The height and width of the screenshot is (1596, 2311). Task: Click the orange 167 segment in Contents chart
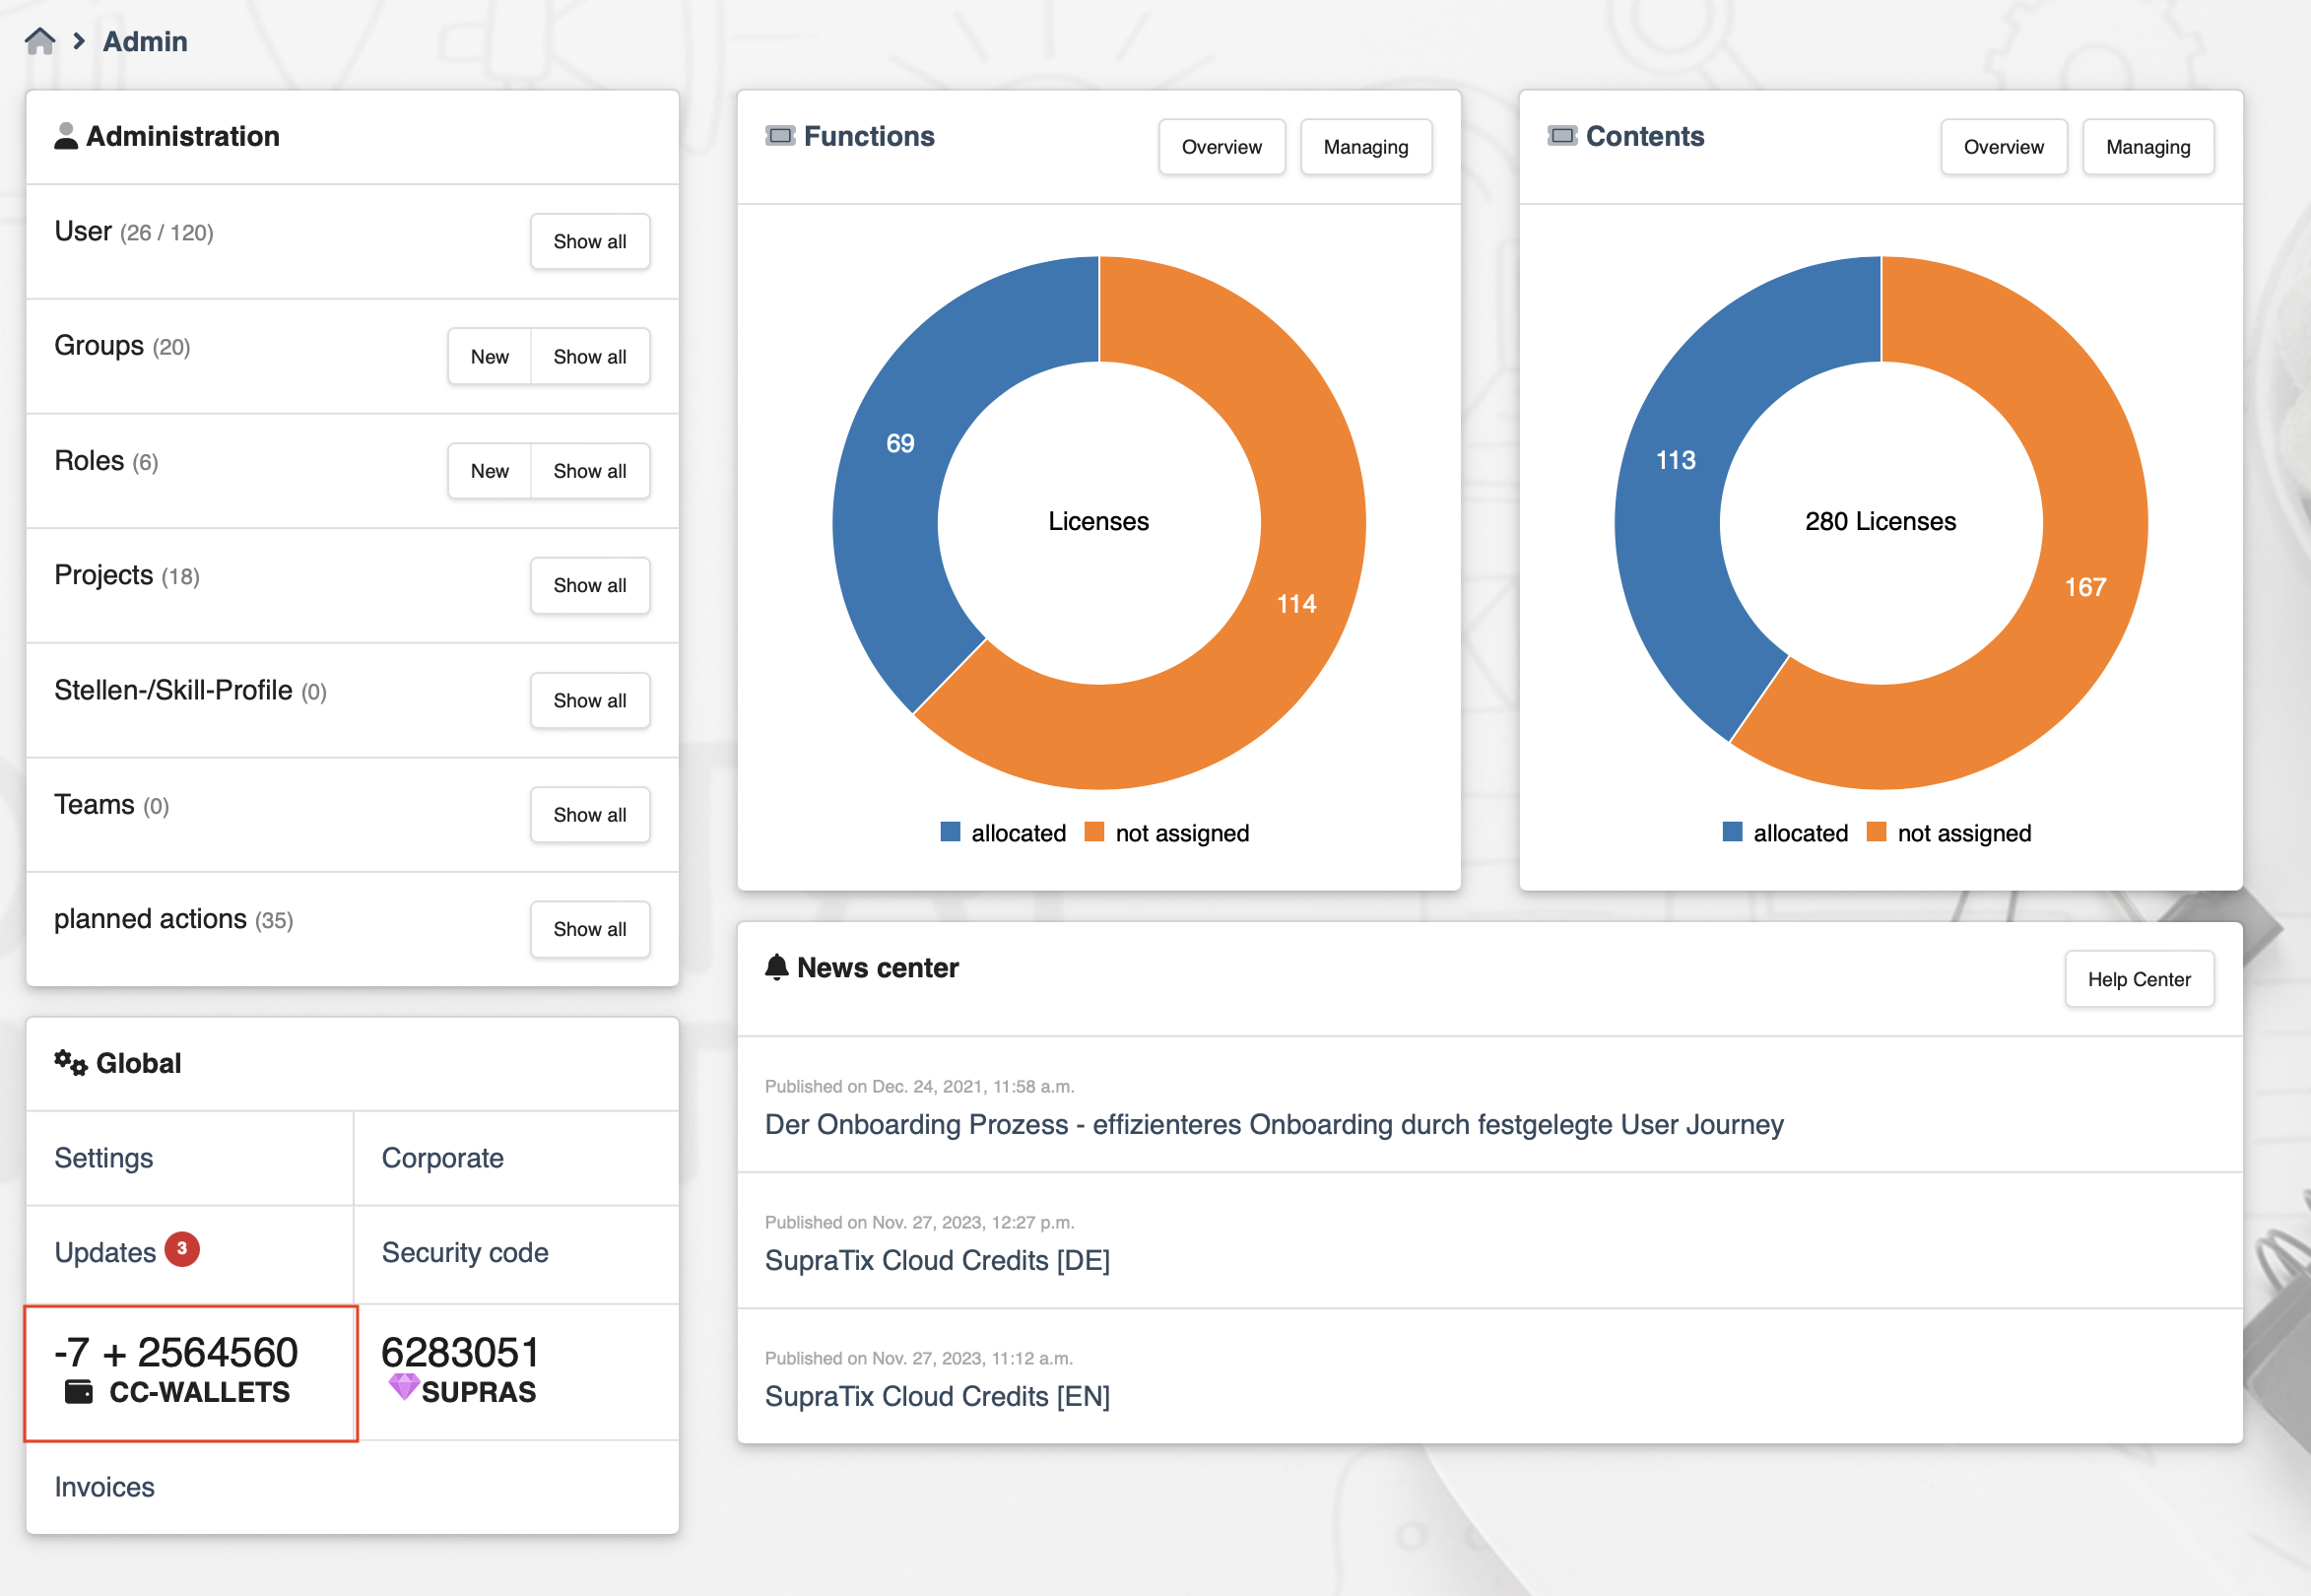pos(2086,586)
